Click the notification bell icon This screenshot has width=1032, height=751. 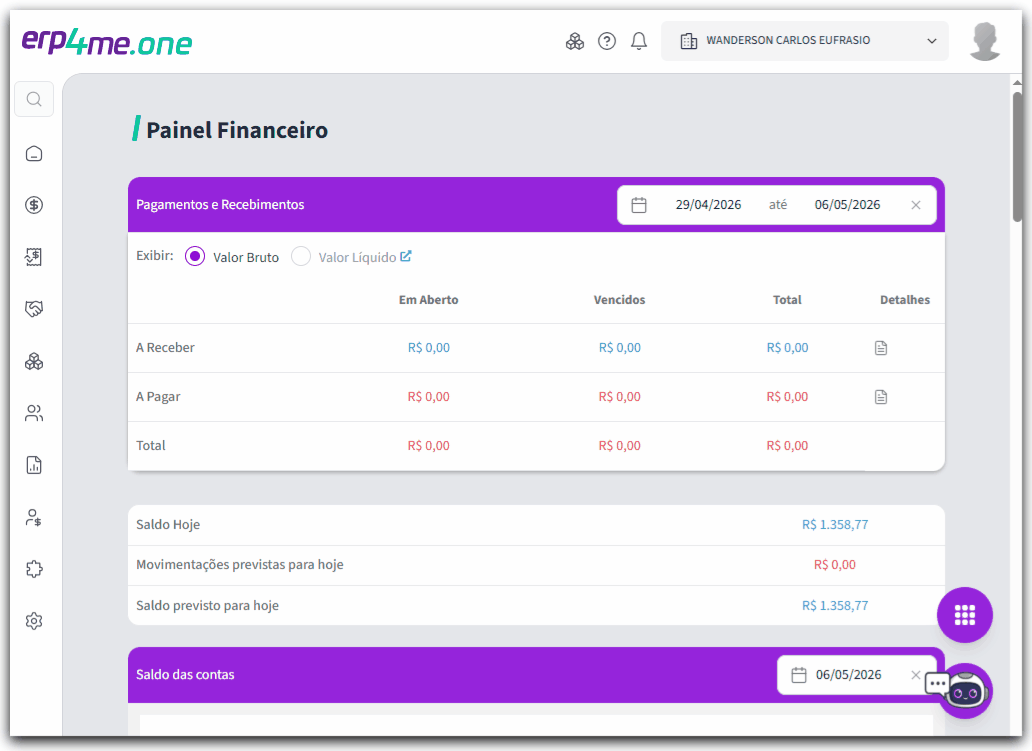pos(638,41)
